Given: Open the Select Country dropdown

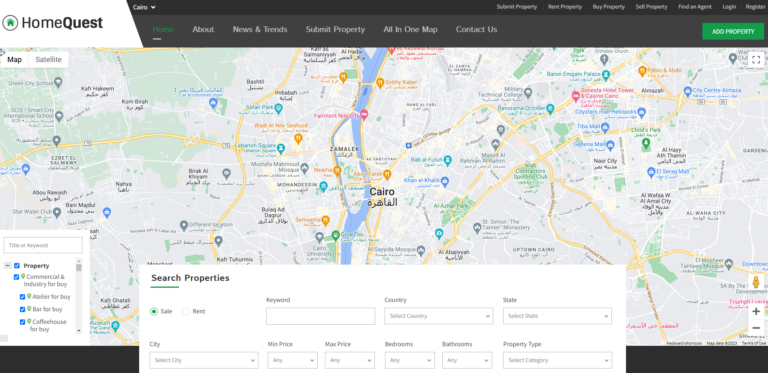Looking at the screenshot, I should coord(439,316).
